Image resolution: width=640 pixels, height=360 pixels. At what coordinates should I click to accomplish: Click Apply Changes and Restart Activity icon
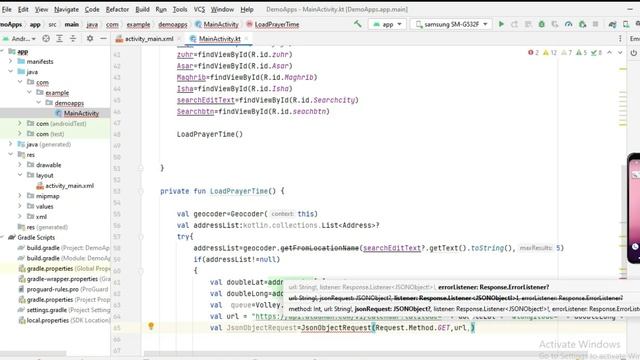pos(514,24)
